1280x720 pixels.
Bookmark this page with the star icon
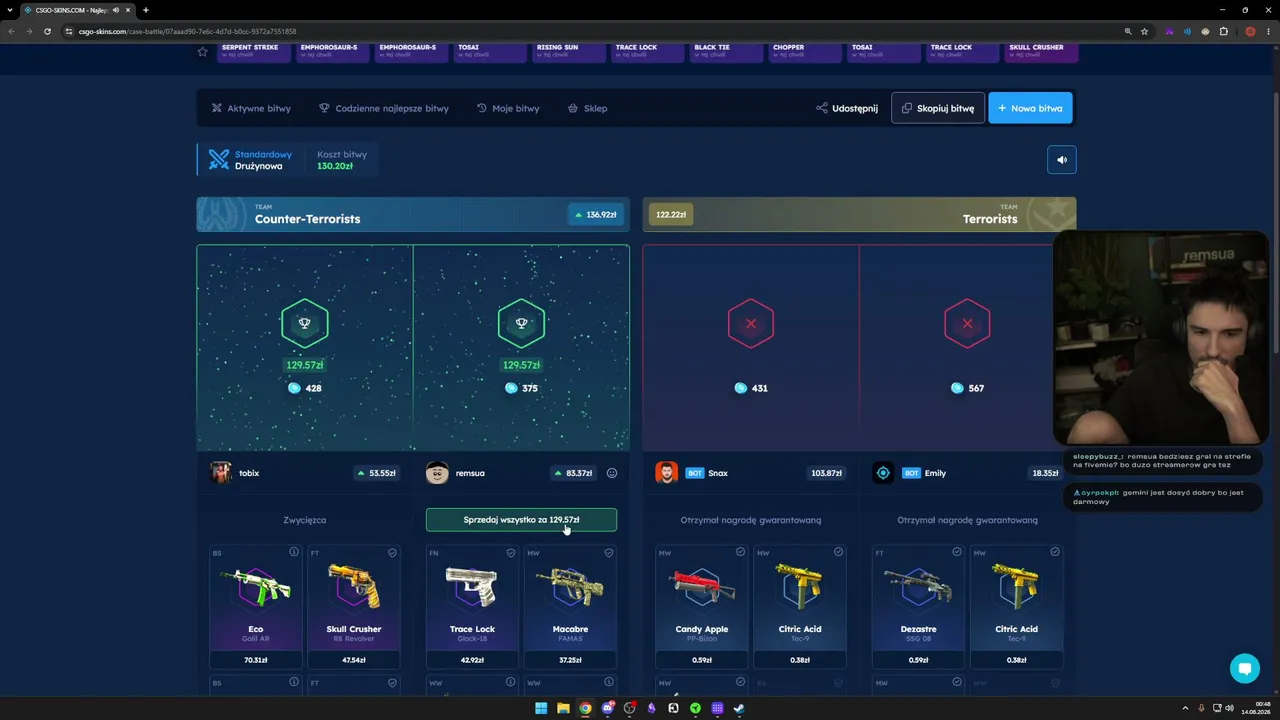(1145, 31)
